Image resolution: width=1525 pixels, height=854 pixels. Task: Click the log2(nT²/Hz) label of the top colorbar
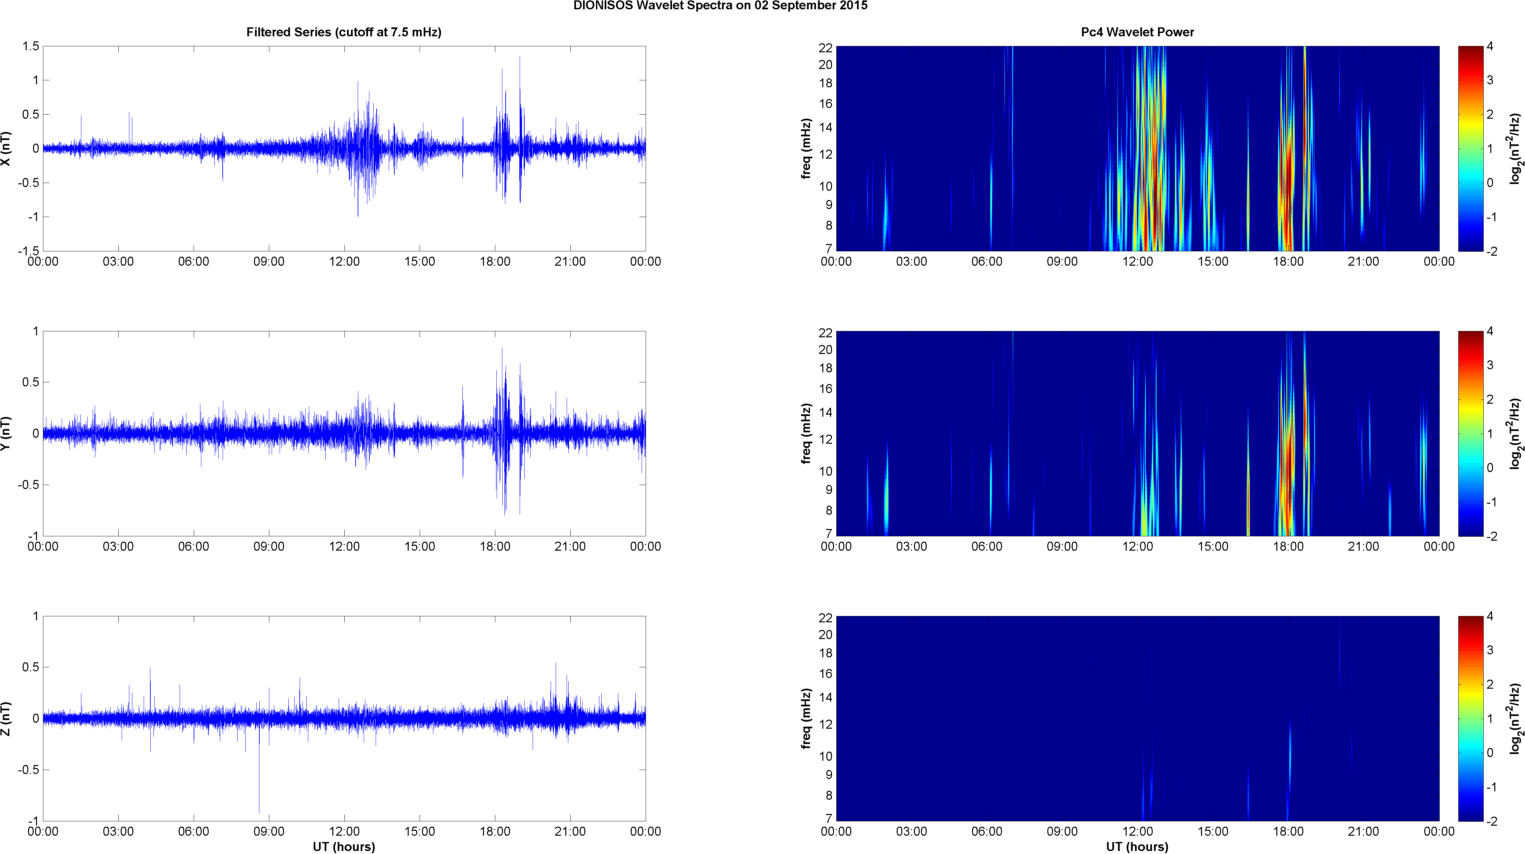point(1516,148)
